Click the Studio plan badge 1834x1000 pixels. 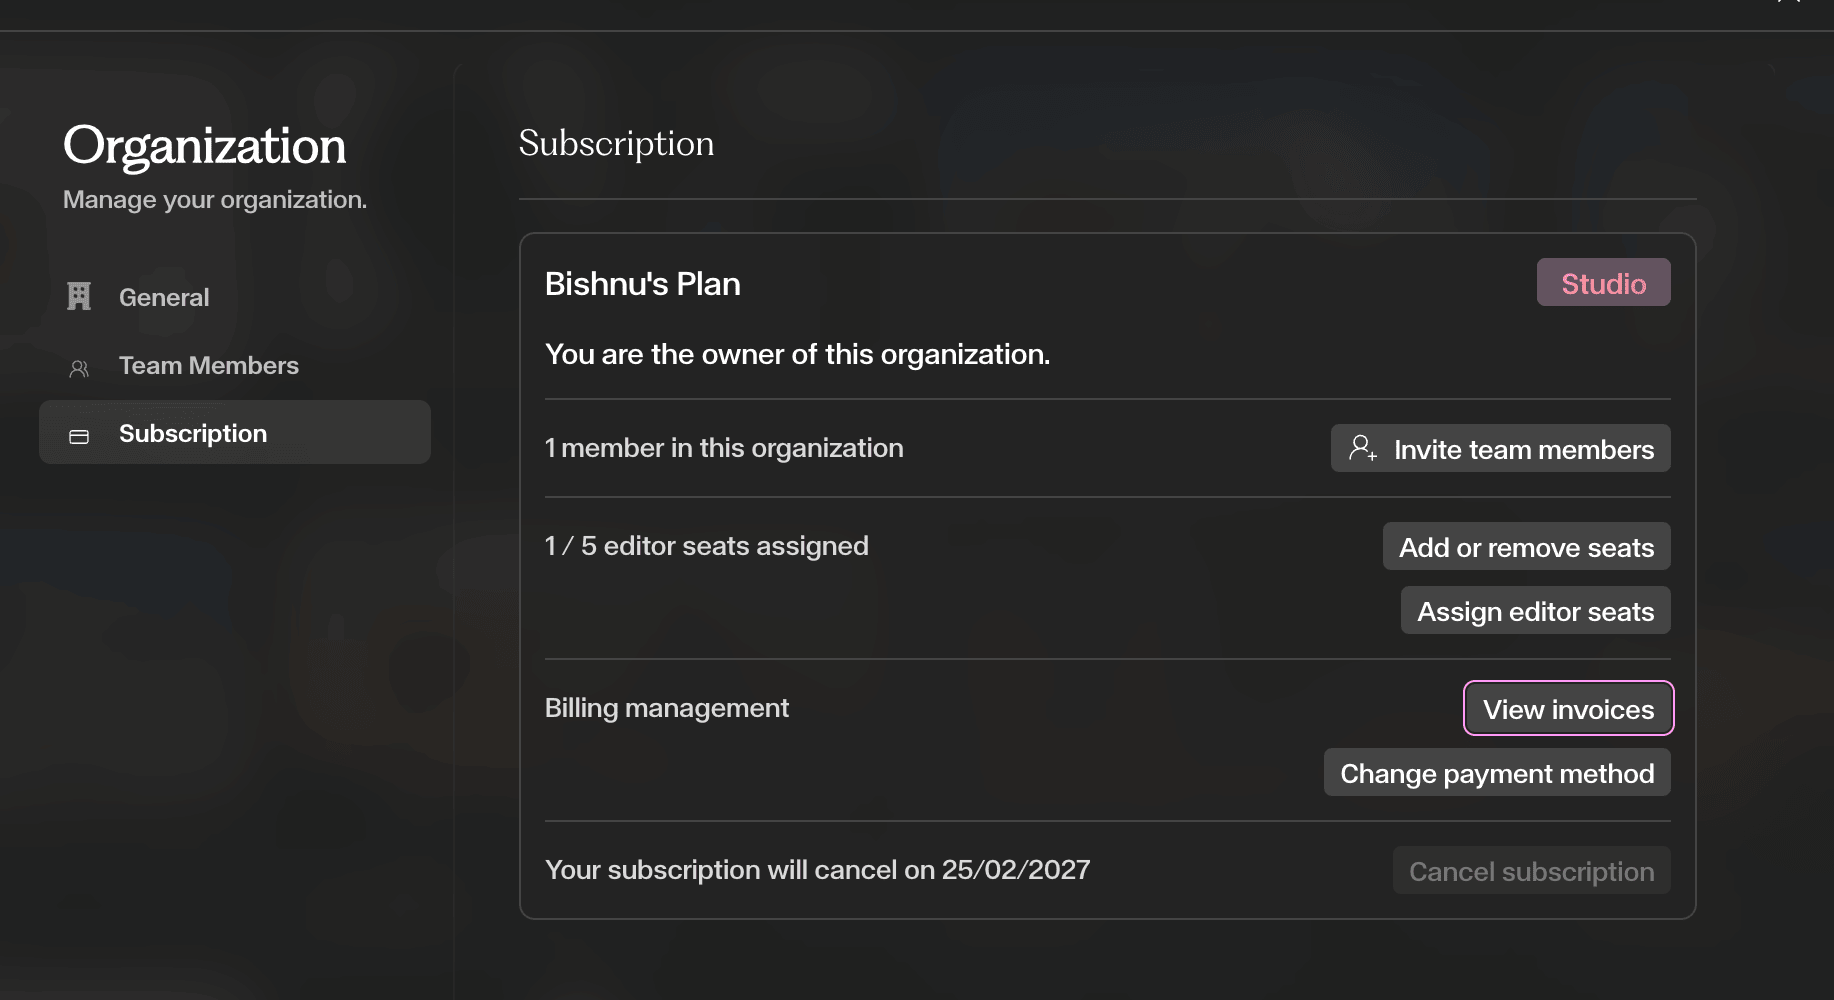1603,282
